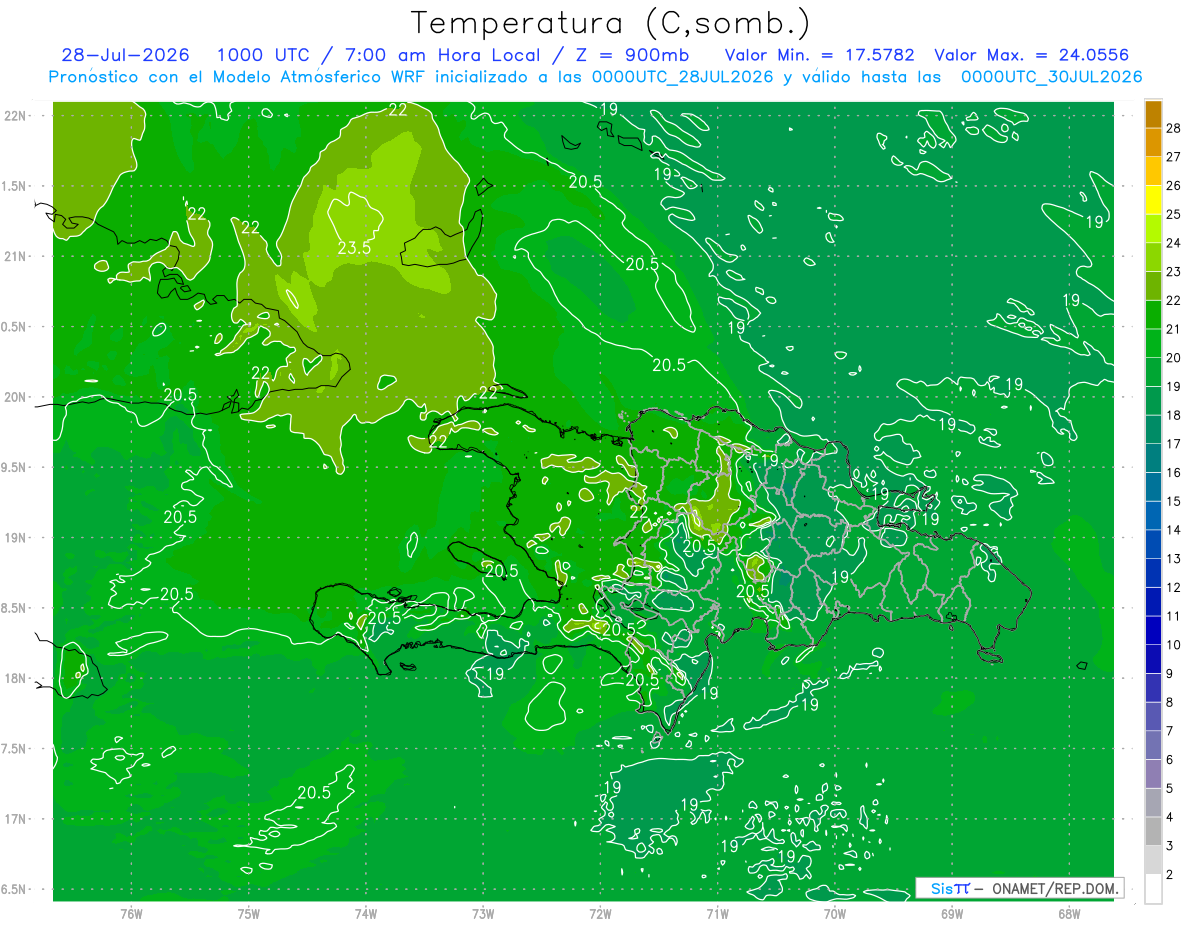Click the "73W" longitude label
Image resolution: width=1200 pixels, height=927 pixels.
click(x=483, y=913)
